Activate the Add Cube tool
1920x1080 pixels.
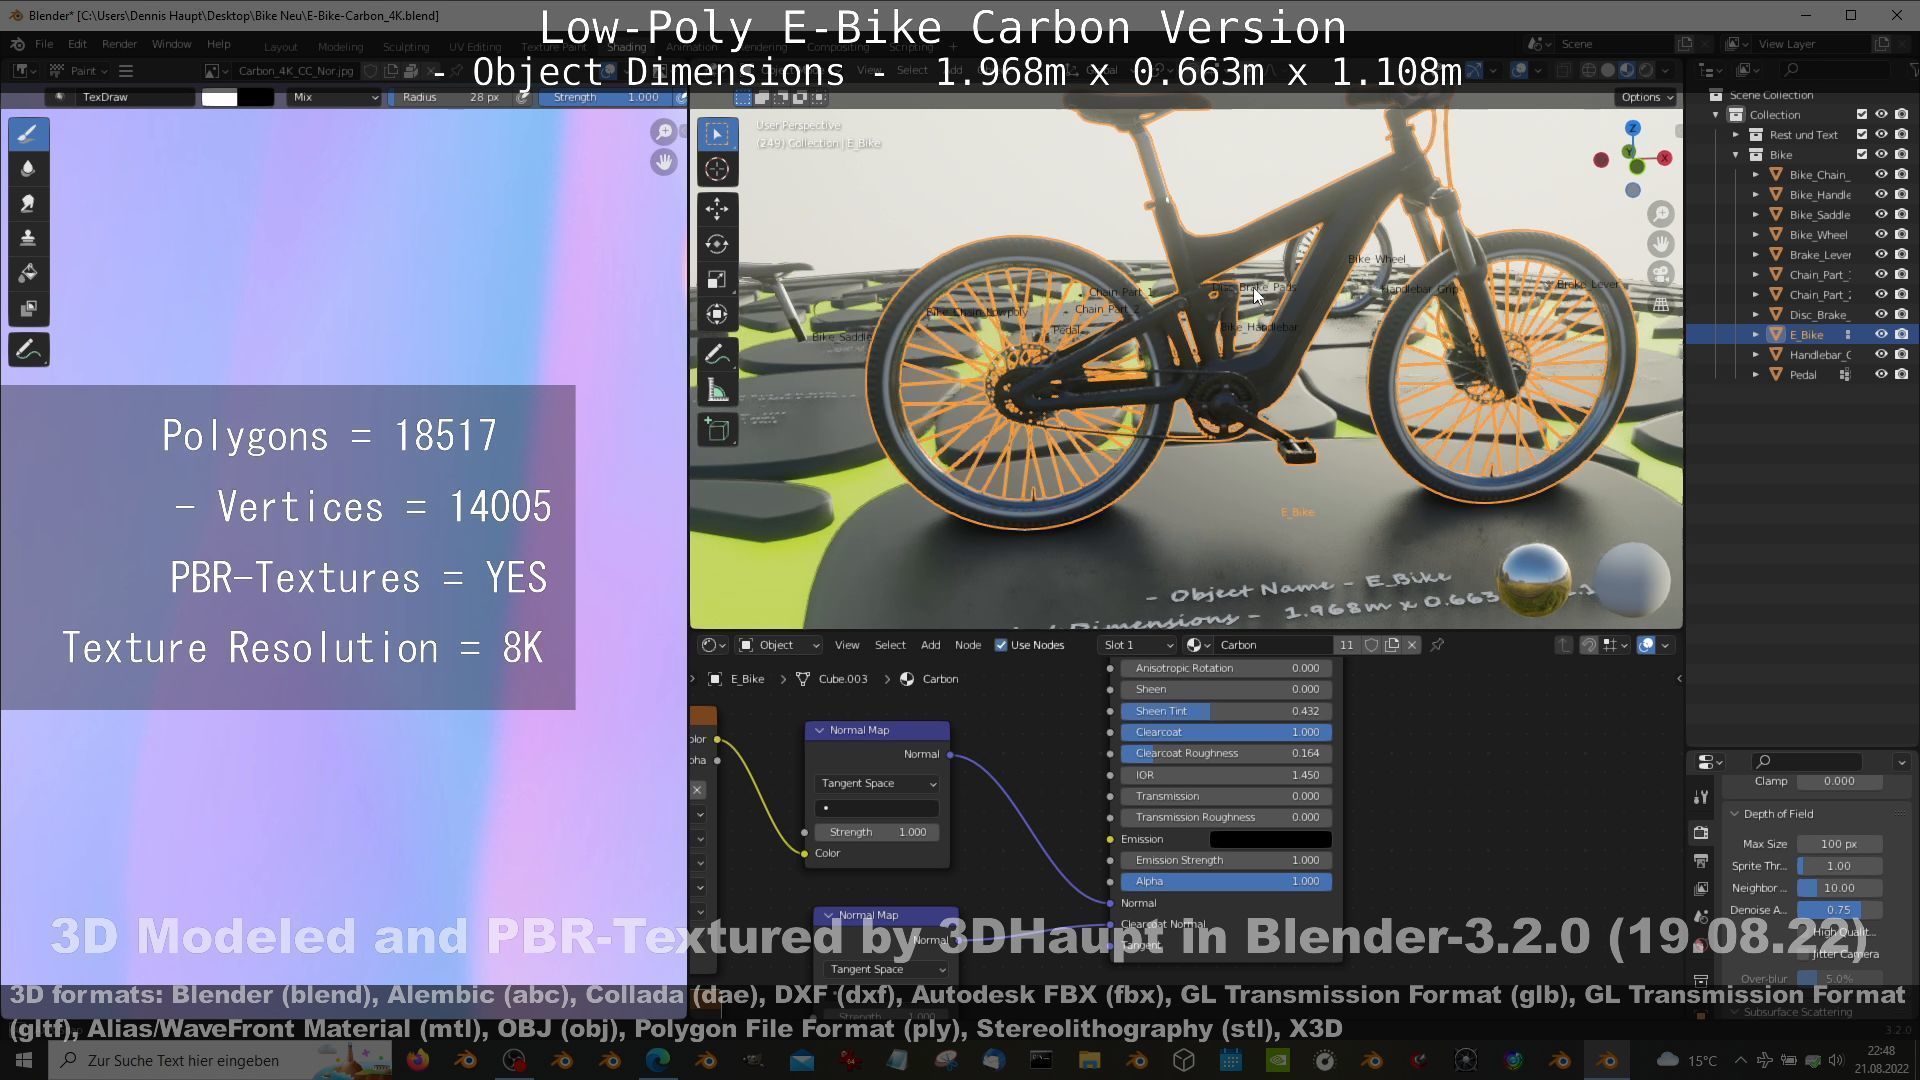tap(717, 430)
